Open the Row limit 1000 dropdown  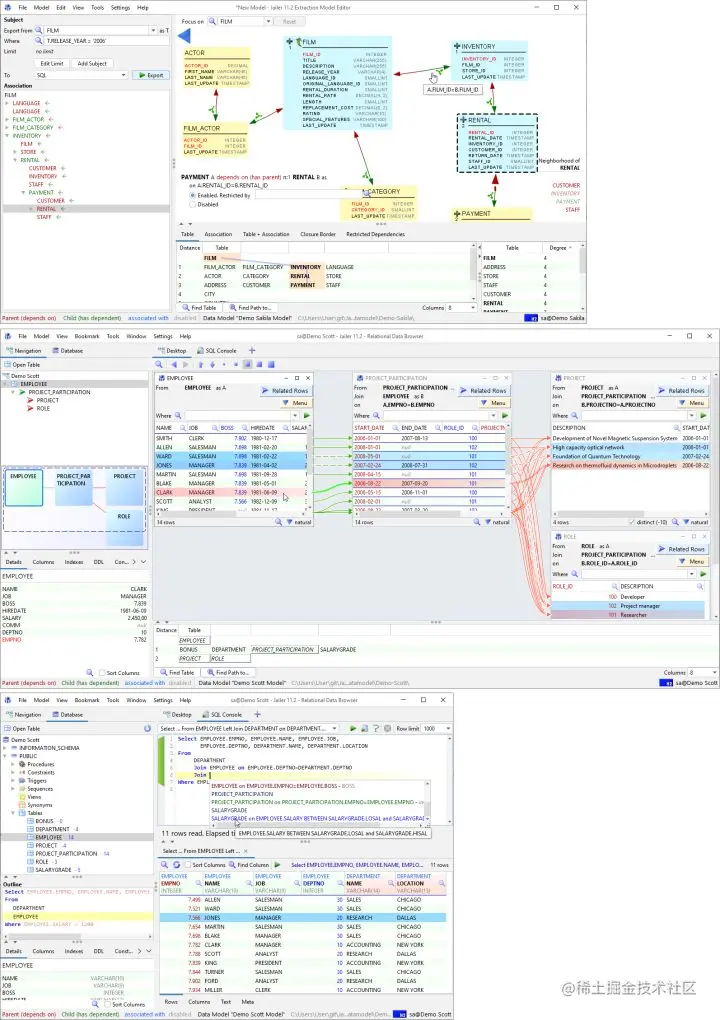pos(447,729)
